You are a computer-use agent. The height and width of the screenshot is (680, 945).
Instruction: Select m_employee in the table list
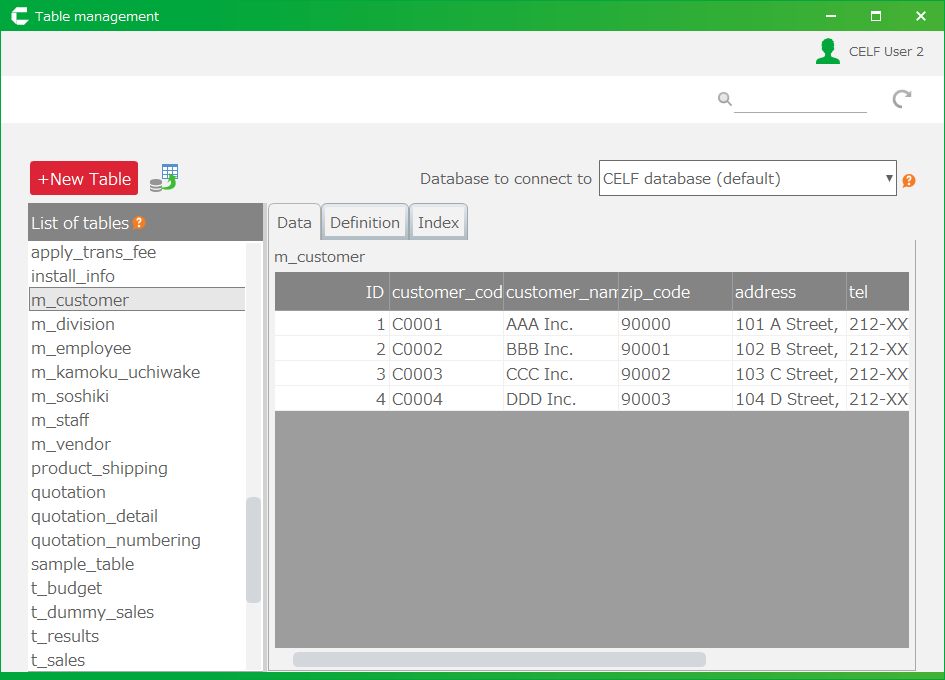click(81, 348)
